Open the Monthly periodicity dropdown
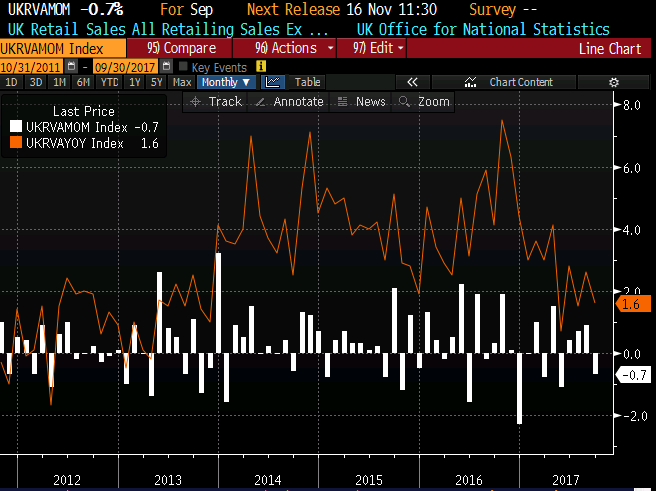 coord(227,82)
